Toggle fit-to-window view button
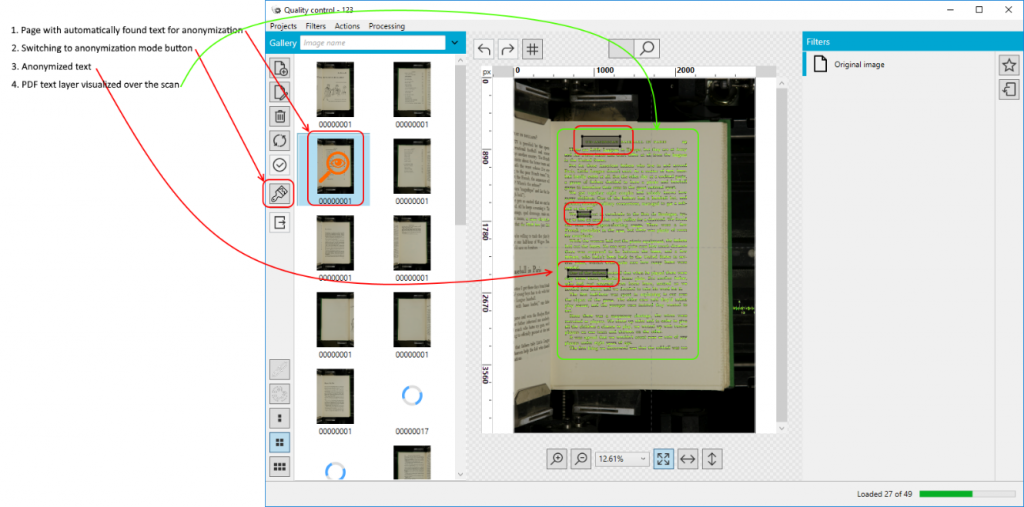This screenshot has width=1024, height=507. point(664,459)
